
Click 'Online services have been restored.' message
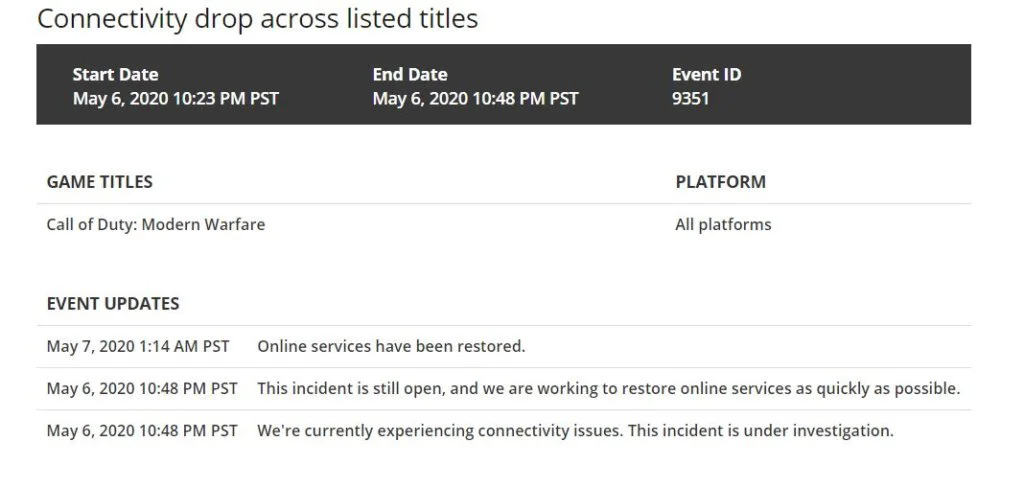click(x=391, y=346)
